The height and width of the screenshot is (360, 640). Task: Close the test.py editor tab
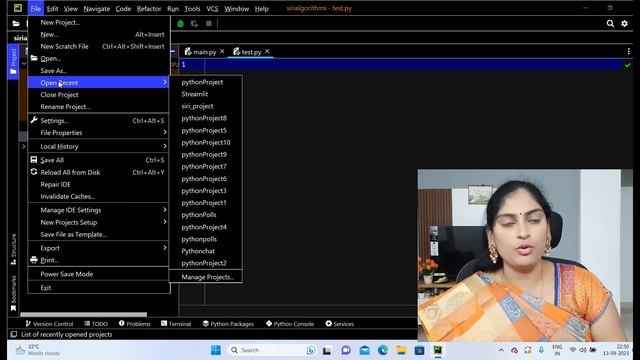point(267,51)
